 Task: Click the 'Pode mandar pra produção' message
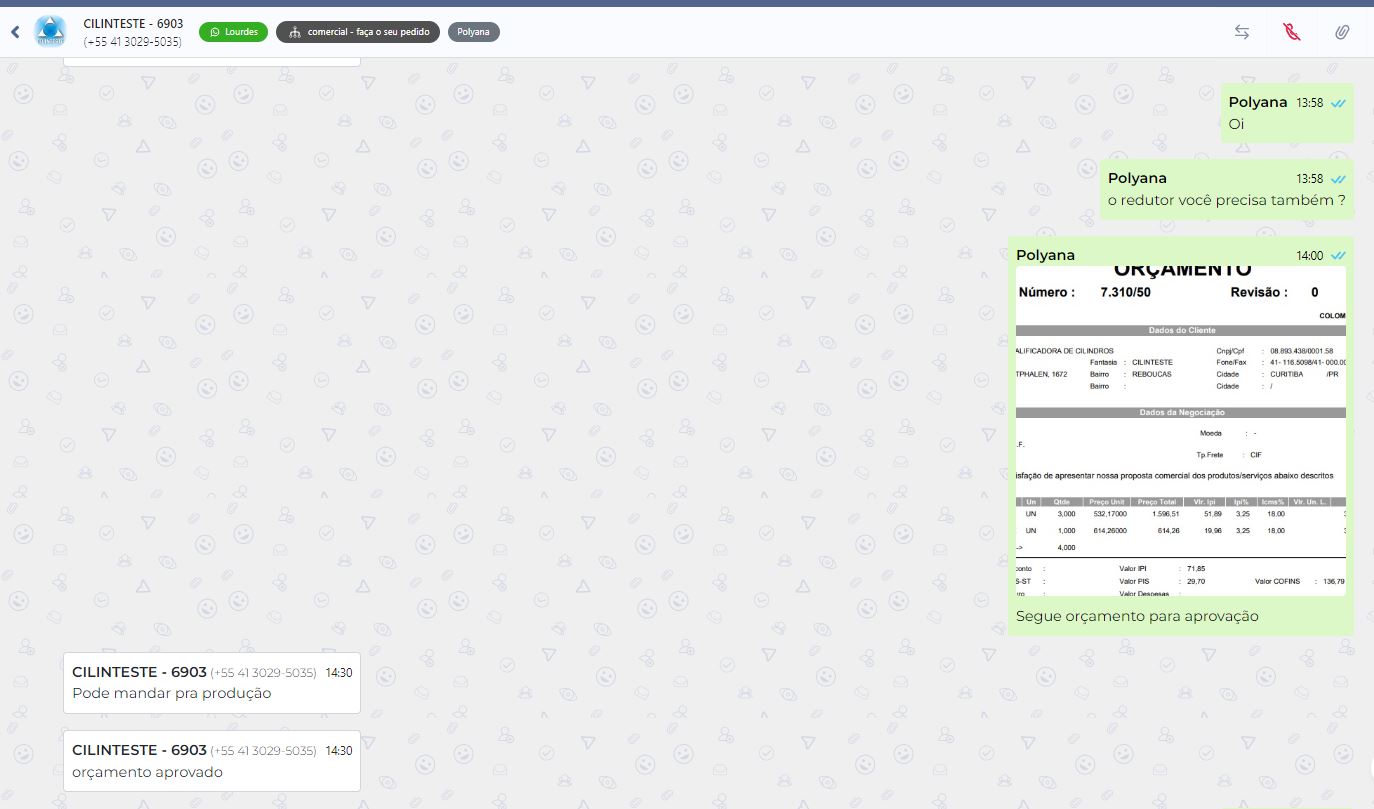[x=171, y=693]
